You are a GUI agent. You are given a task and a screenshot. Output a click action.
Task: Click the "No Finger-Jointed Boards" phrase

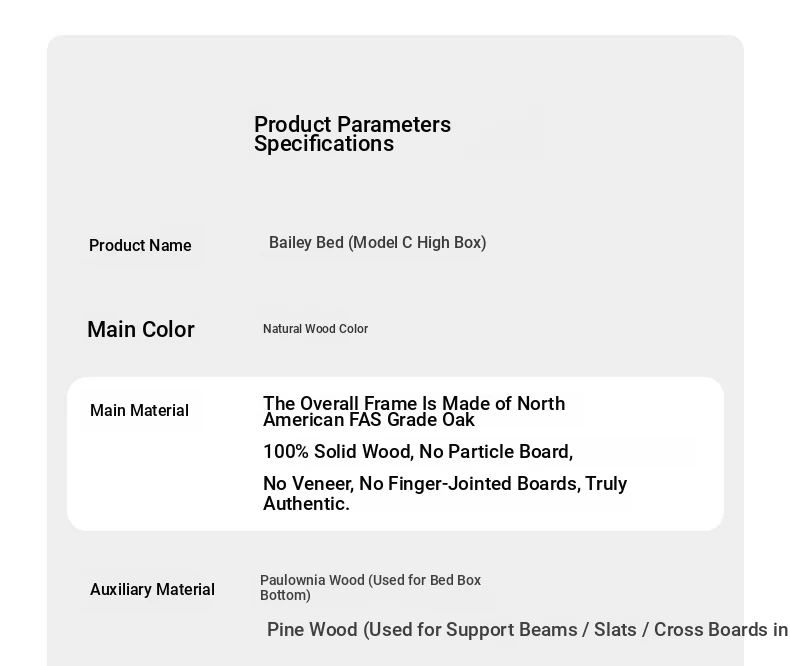point(468,484)
